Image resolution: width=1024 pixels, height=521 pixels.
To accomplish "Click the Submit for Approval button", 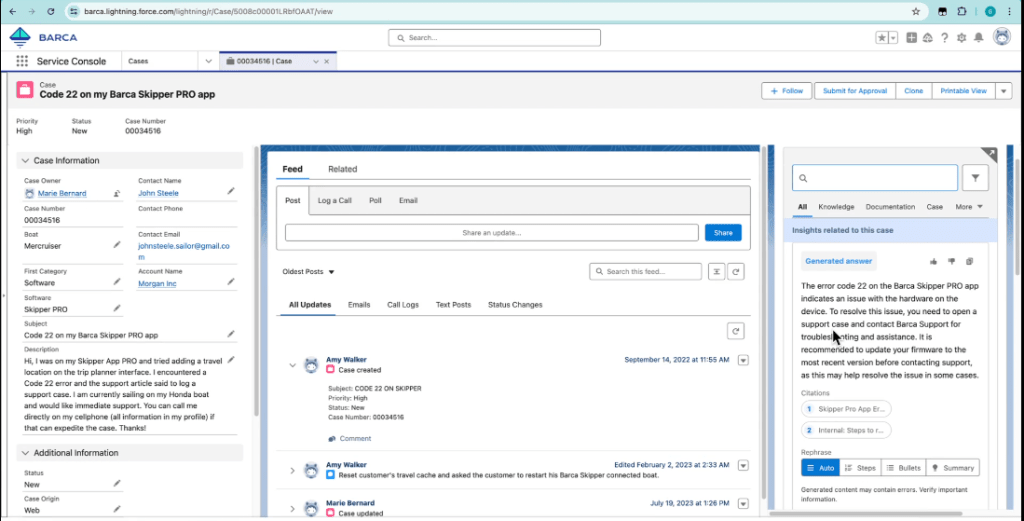I will [854, 91].
